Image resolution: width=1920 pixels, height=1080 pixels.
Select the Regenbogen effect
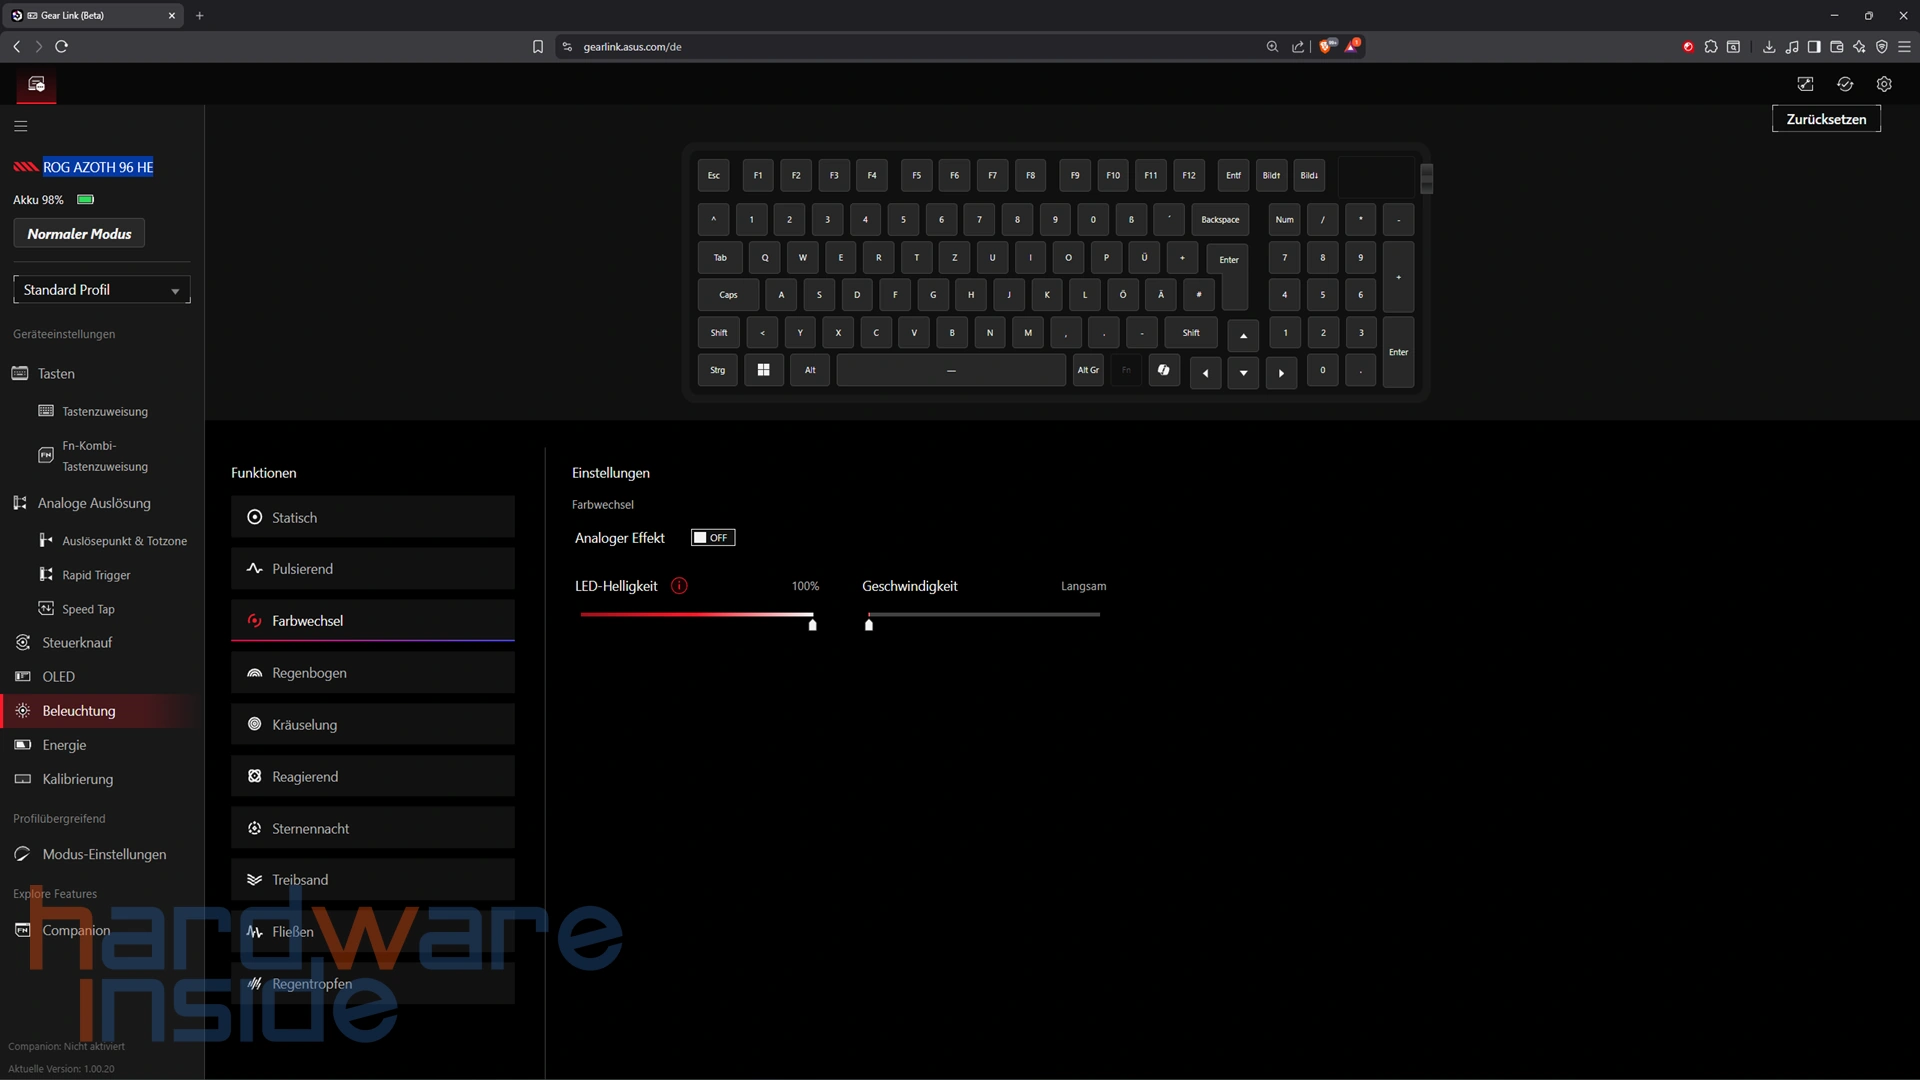(x=372, y=673)
